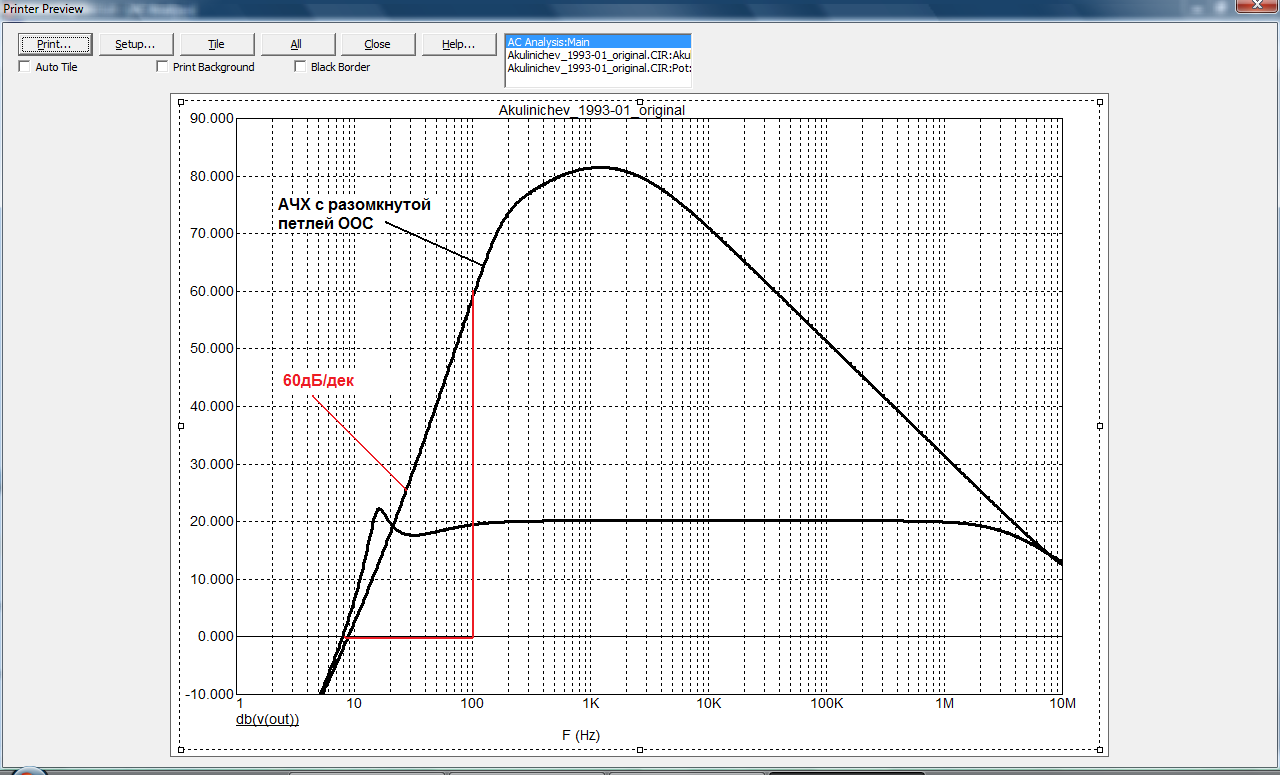The height and width of the screenshot is (775, 1280).
Task: Click the '1M' frequency axis label
Action: coord(945,704)
